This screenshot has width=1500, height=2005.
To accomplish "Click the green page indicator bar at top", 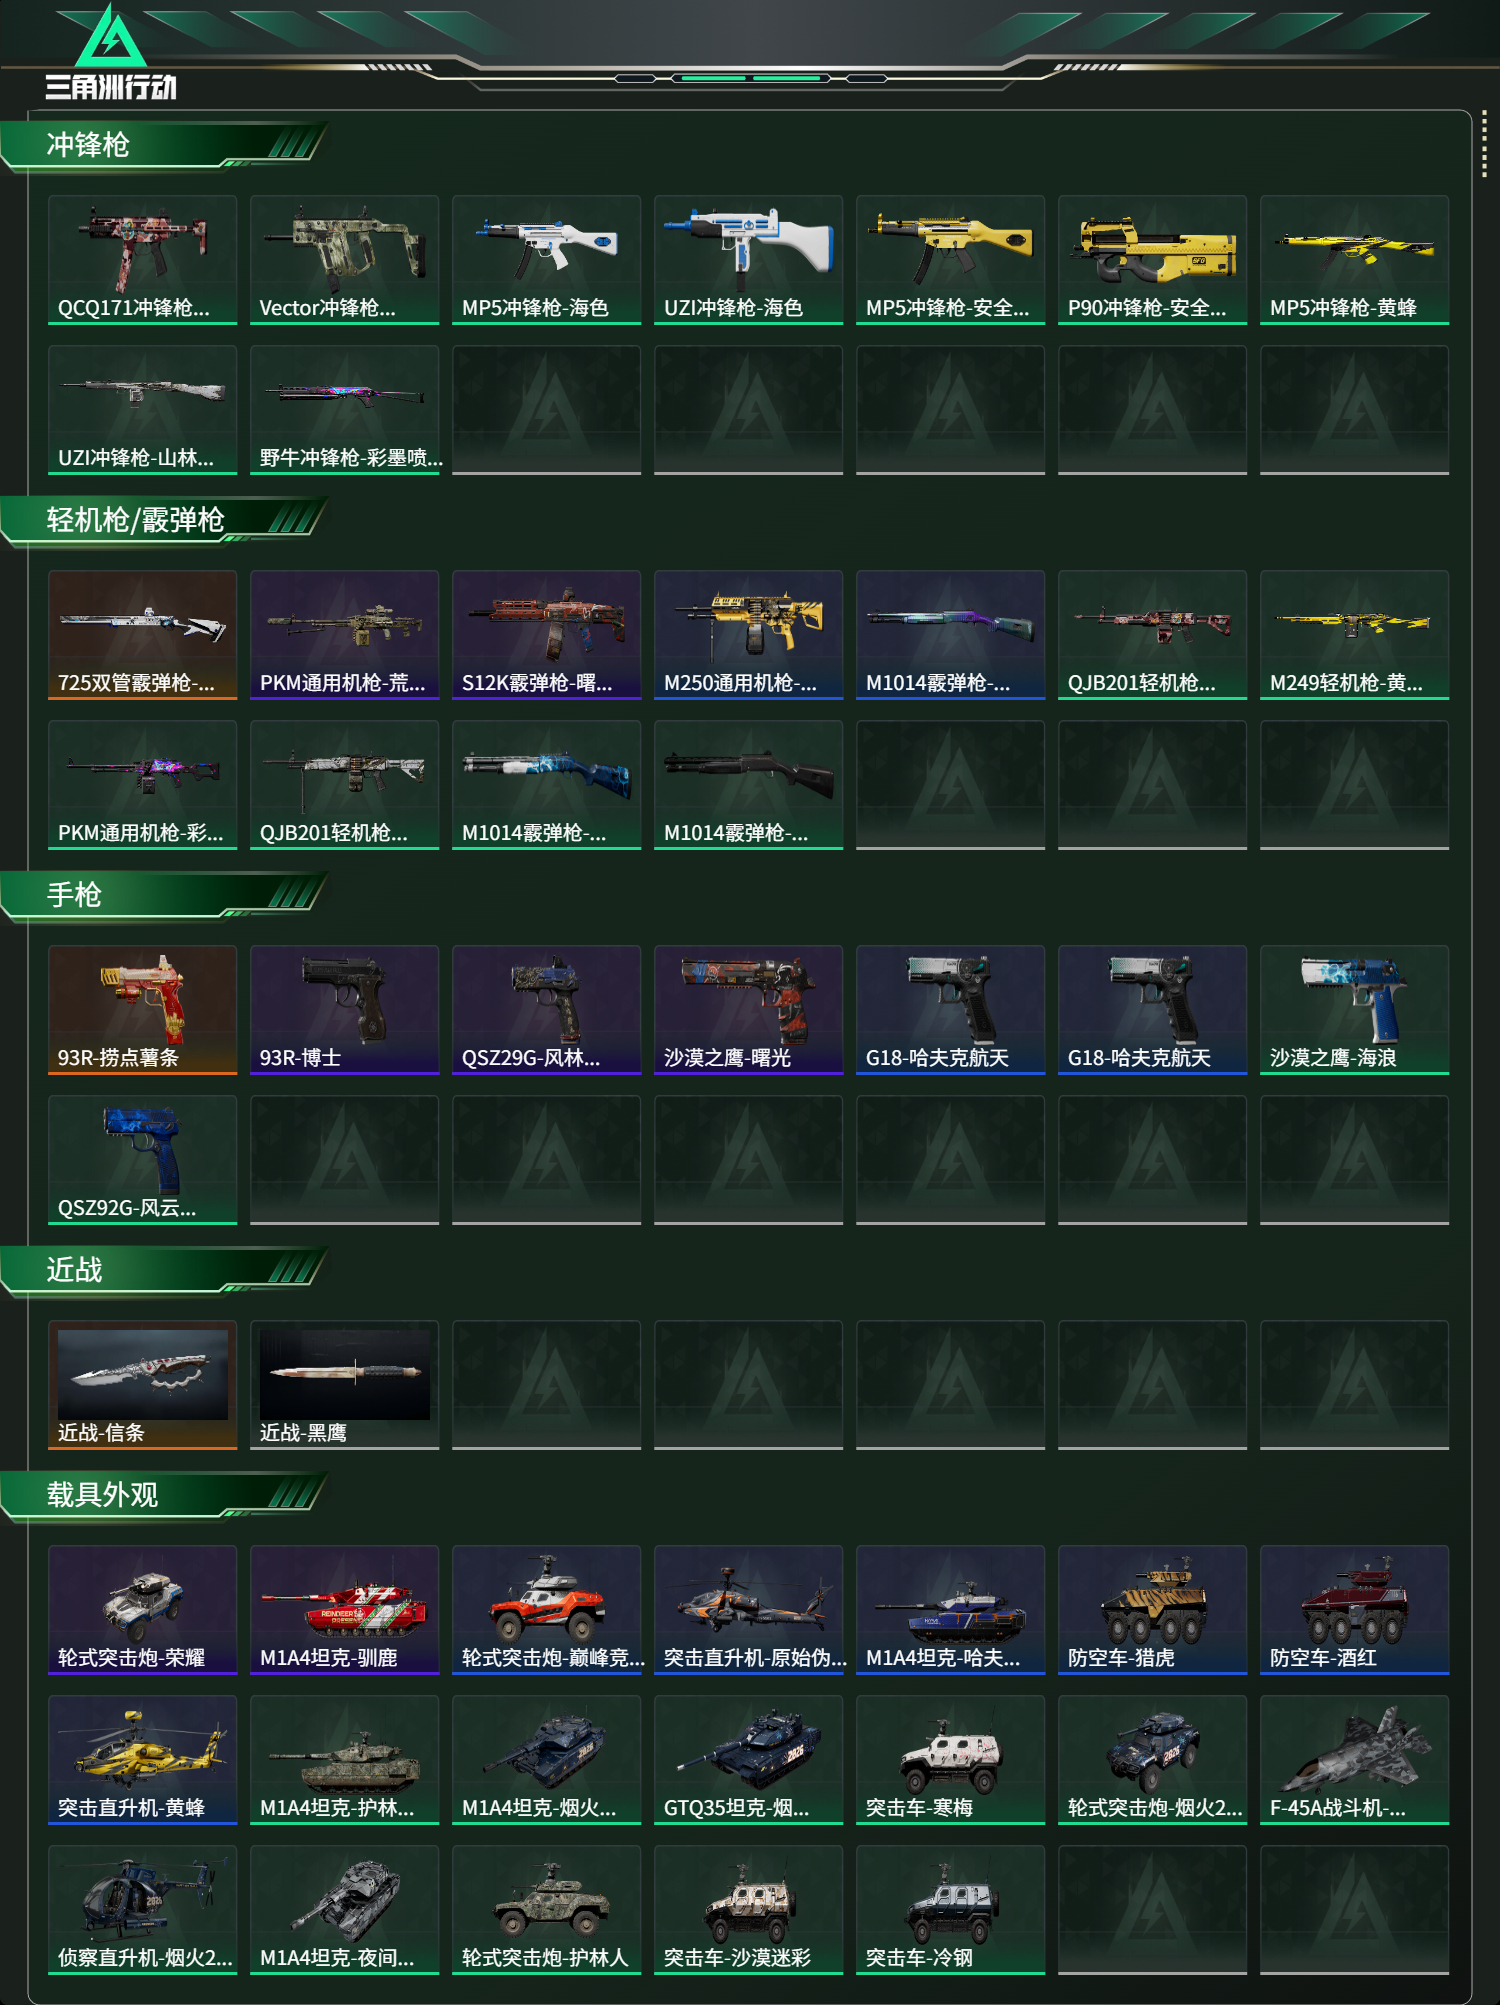I will pyautogui.click(x=750, y=78).
